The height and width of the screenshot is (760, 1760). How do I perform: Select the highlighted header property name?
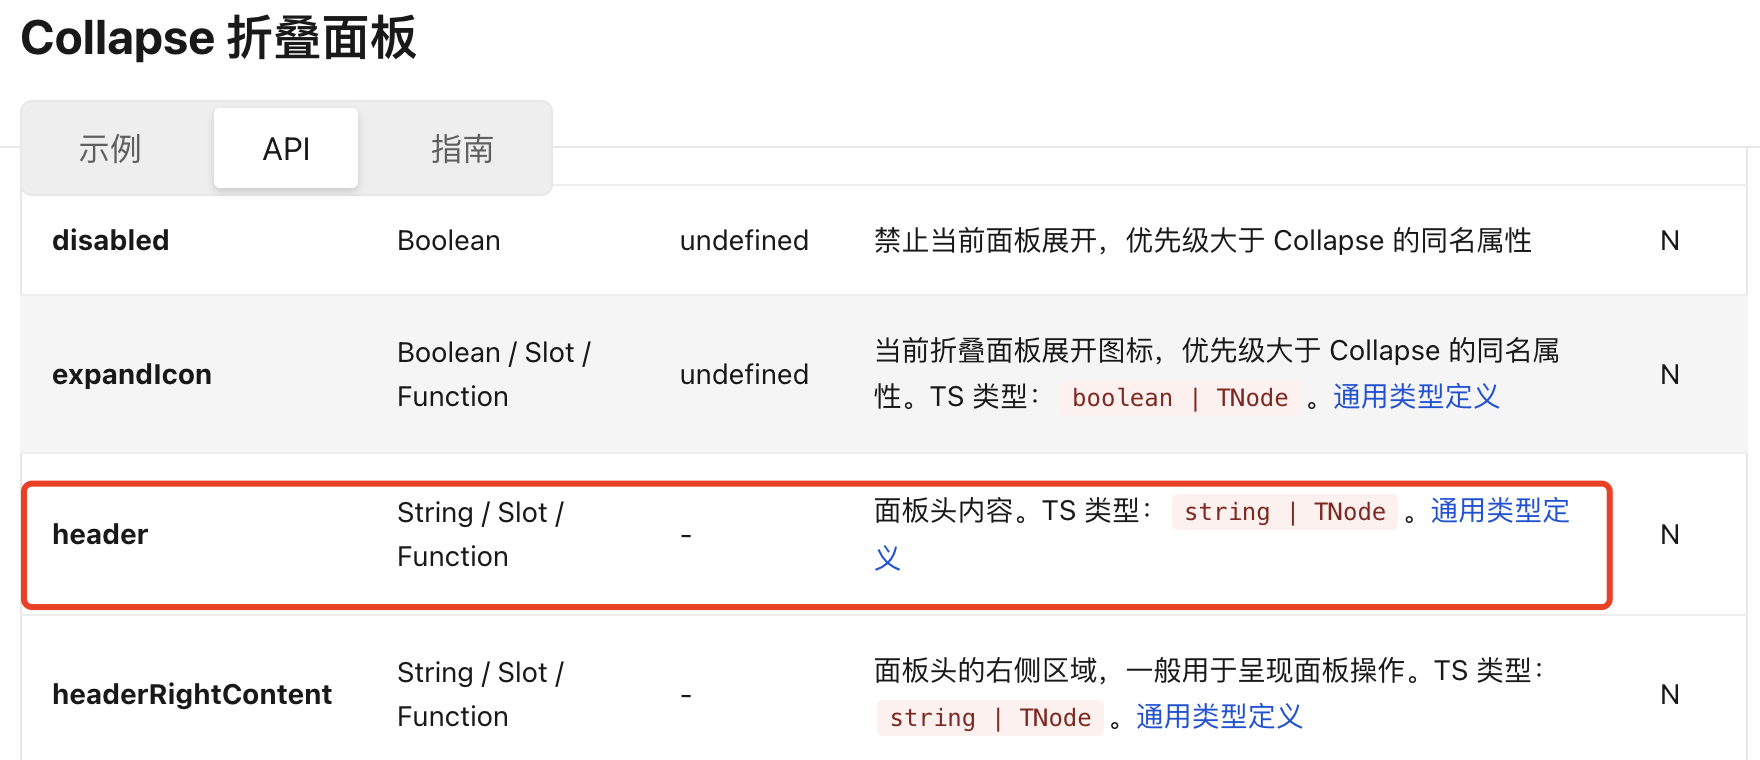[x=100, y=534]
